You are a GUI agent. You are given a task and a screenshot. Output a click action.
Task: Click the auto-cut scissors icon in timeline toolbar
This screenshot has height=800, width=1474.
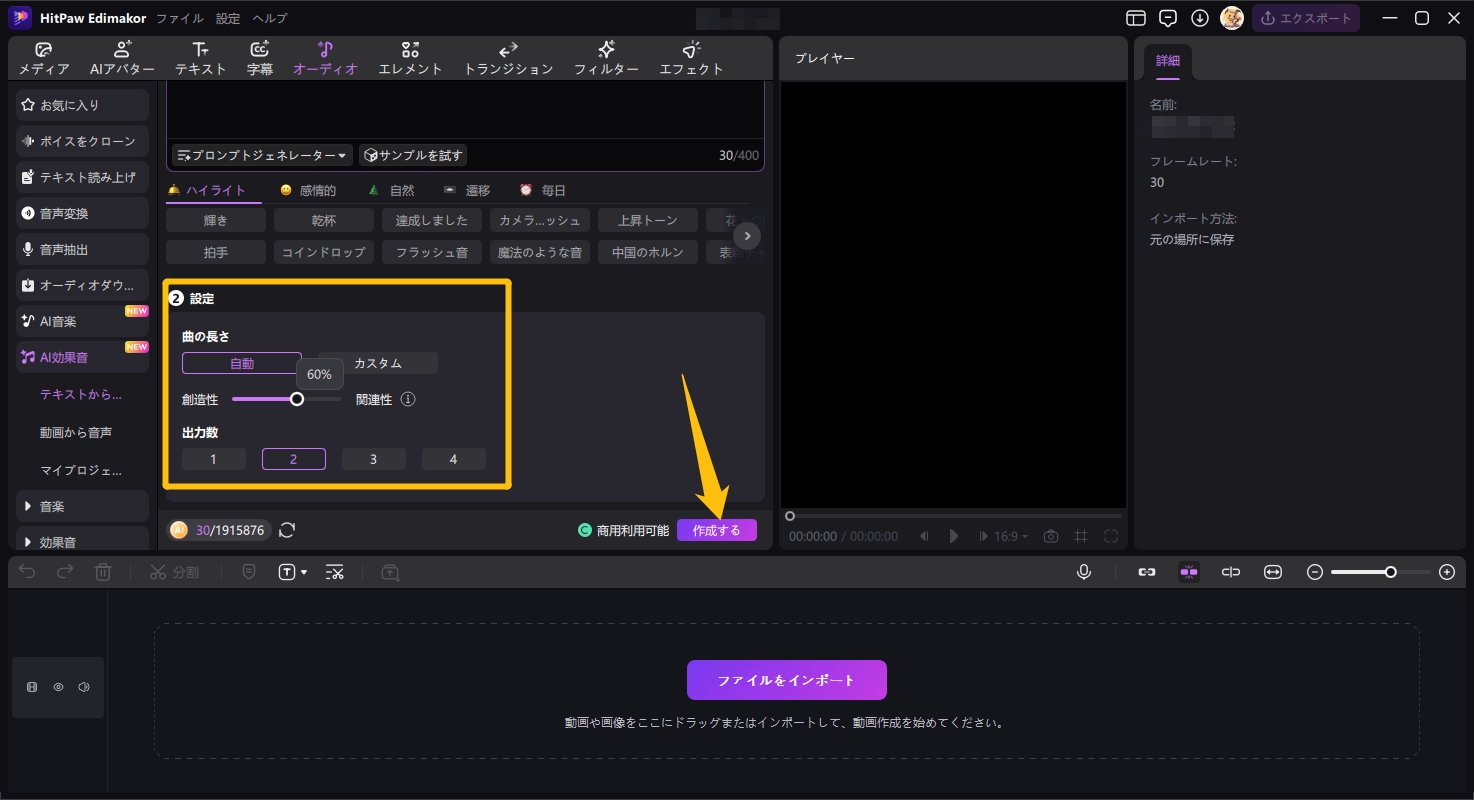(335, 572)
